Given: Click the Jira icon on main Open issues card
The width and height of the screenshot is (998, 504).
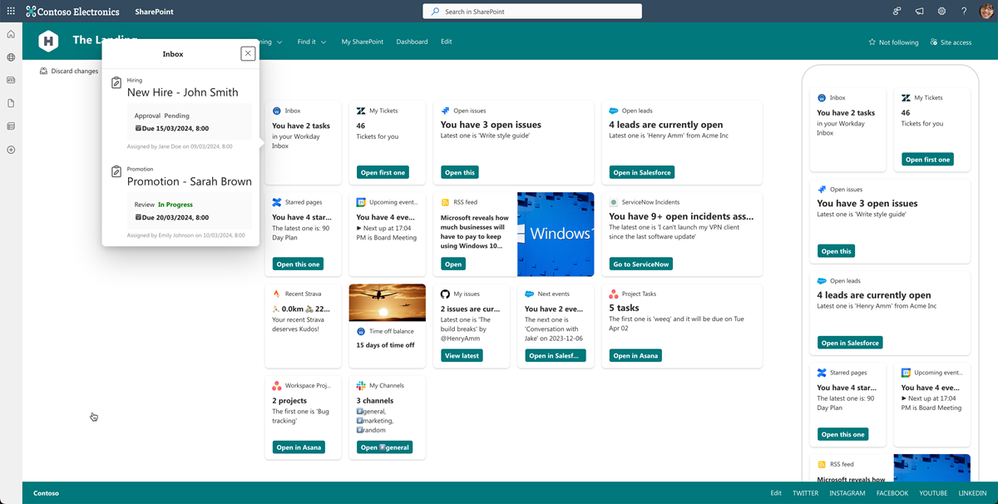Looking at the screenshot, I should pos(445,111).
